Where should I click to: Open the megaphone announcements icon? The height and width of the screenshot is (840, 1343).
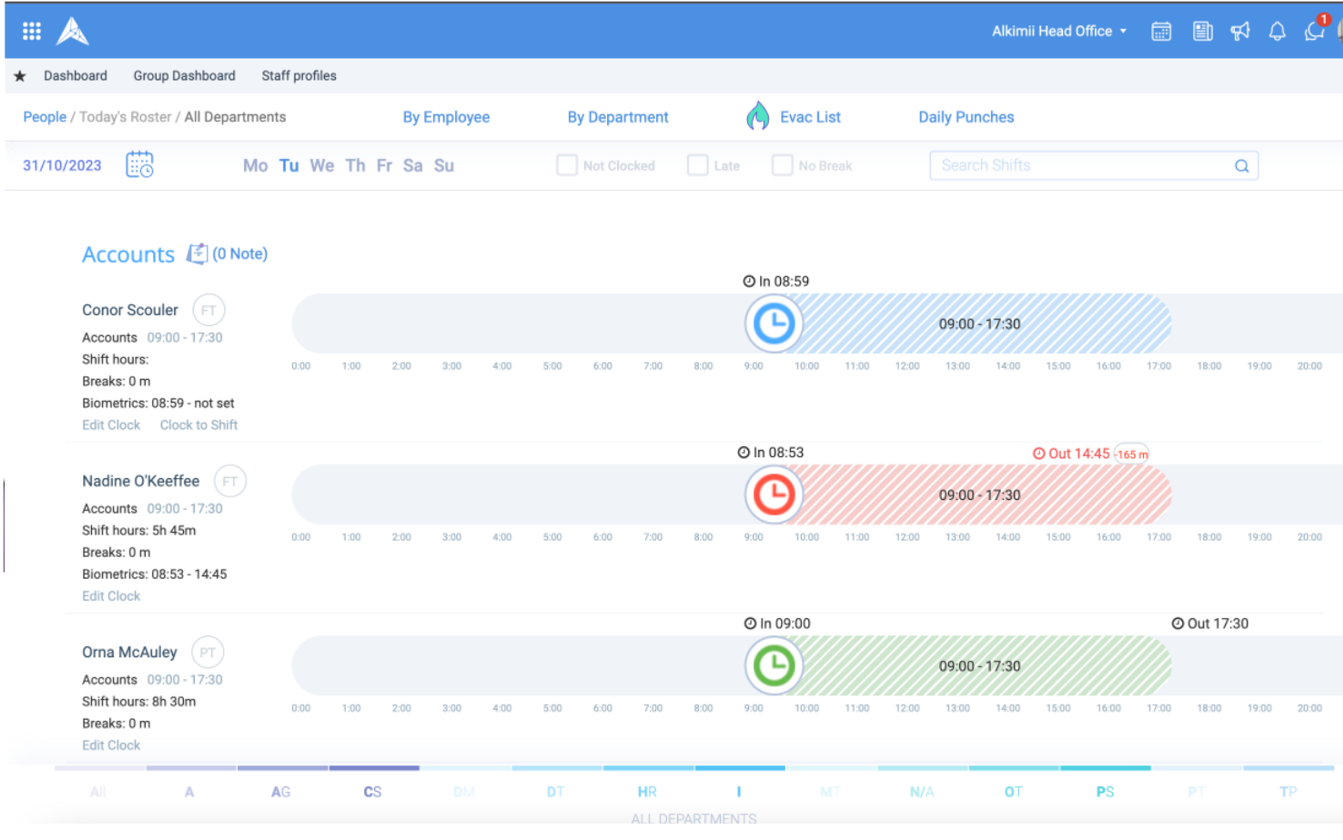click(x=1241, y=31)
